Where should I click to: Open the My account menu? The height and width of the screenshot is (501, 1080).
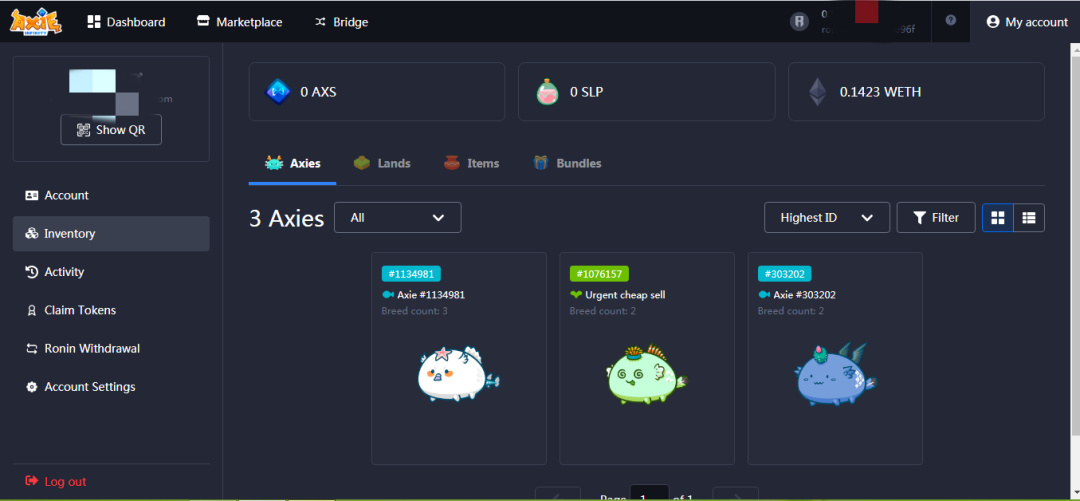[x=1027, y=22]
